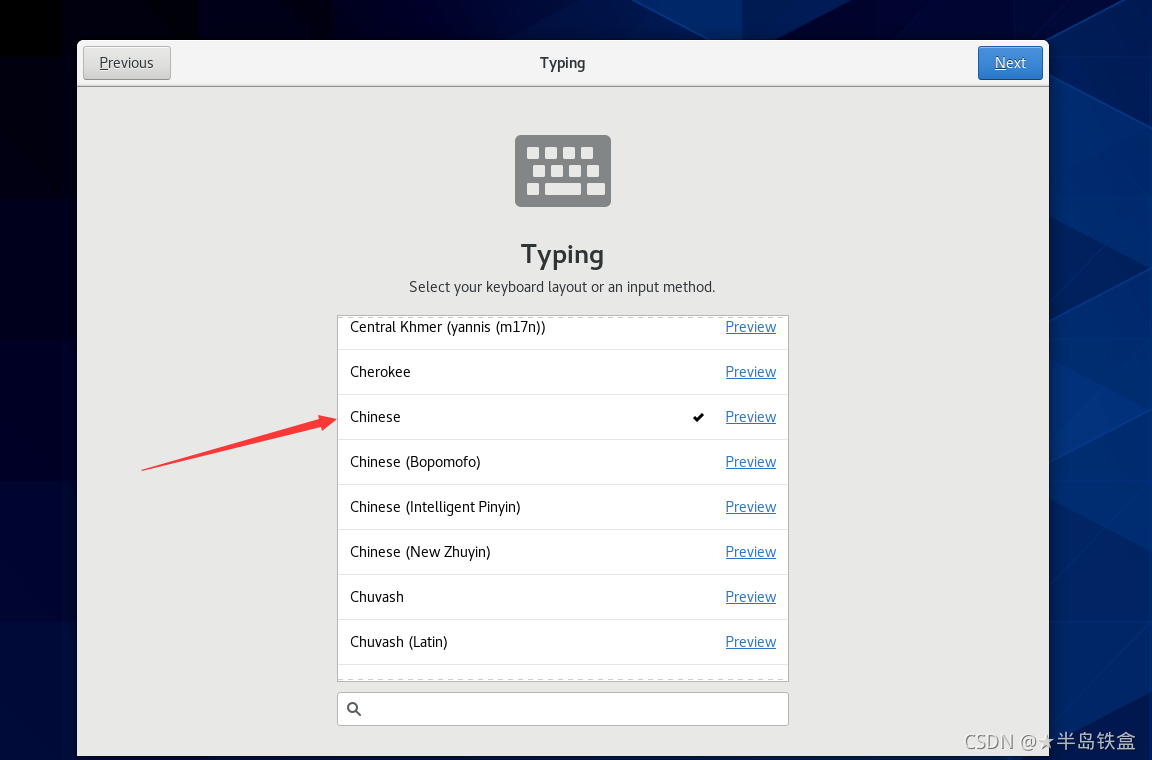Select the Cherokee layout row

pyautogui.click(x=563, y=372)
